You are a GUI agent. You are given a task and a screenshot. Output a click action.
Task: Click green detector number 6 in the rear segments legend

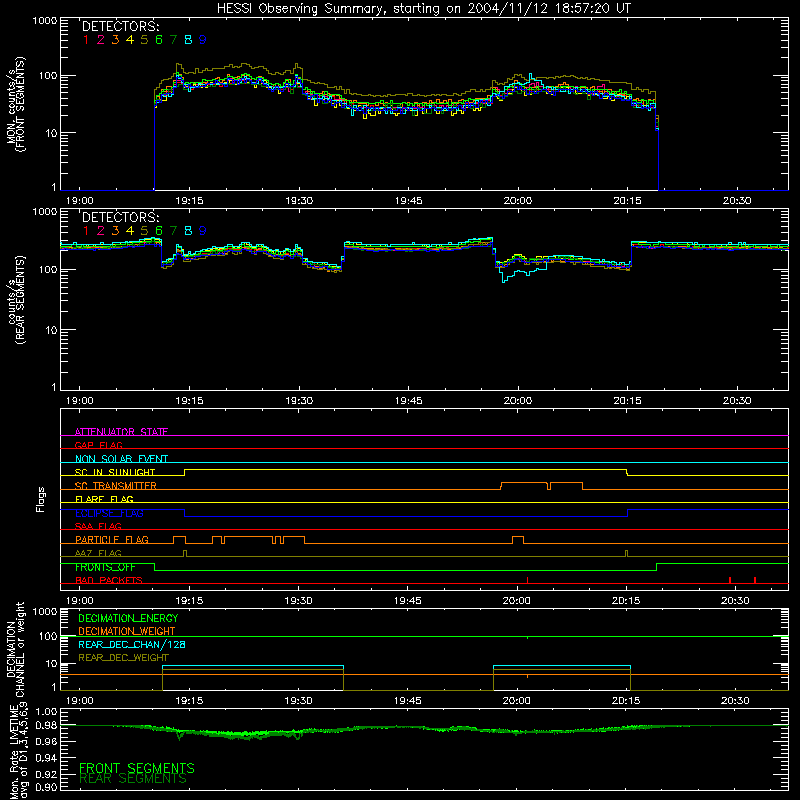[159, 231]
